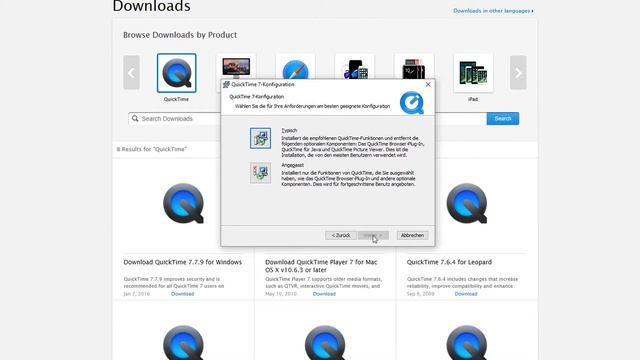Click Download link for QuickTime 7.6.4 Leopard
The image size is (640, 360).
pyautogui.click(x=466, y=294)
